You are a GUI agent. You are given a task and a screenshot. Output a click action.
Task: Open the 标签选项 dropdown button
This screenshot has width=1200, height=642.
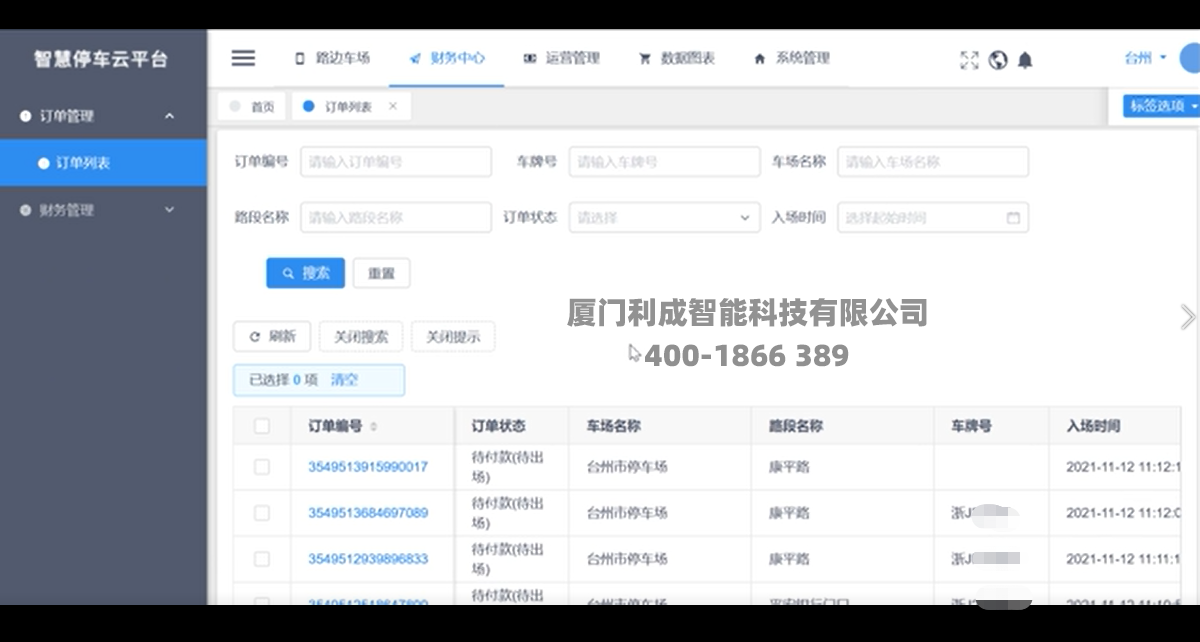tap(1161, 106)
